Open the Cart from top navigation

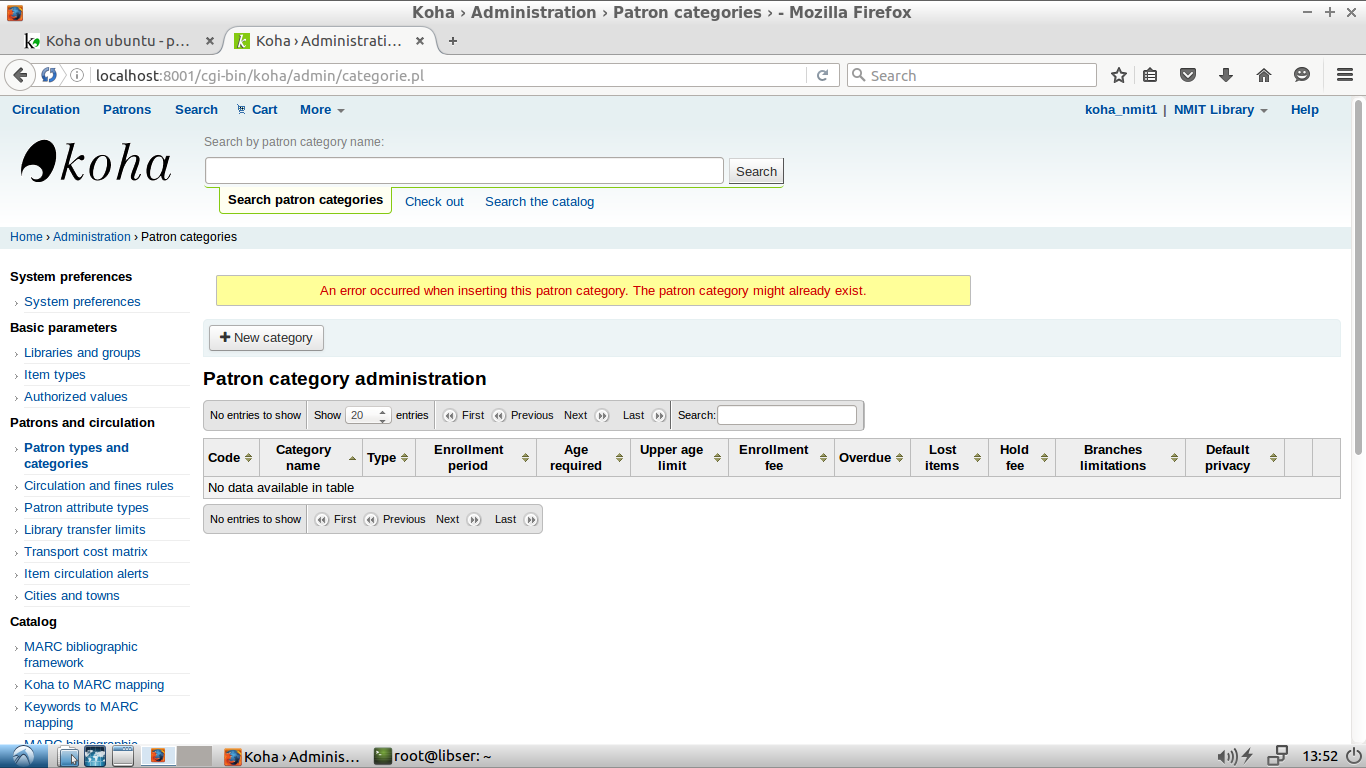257,110
